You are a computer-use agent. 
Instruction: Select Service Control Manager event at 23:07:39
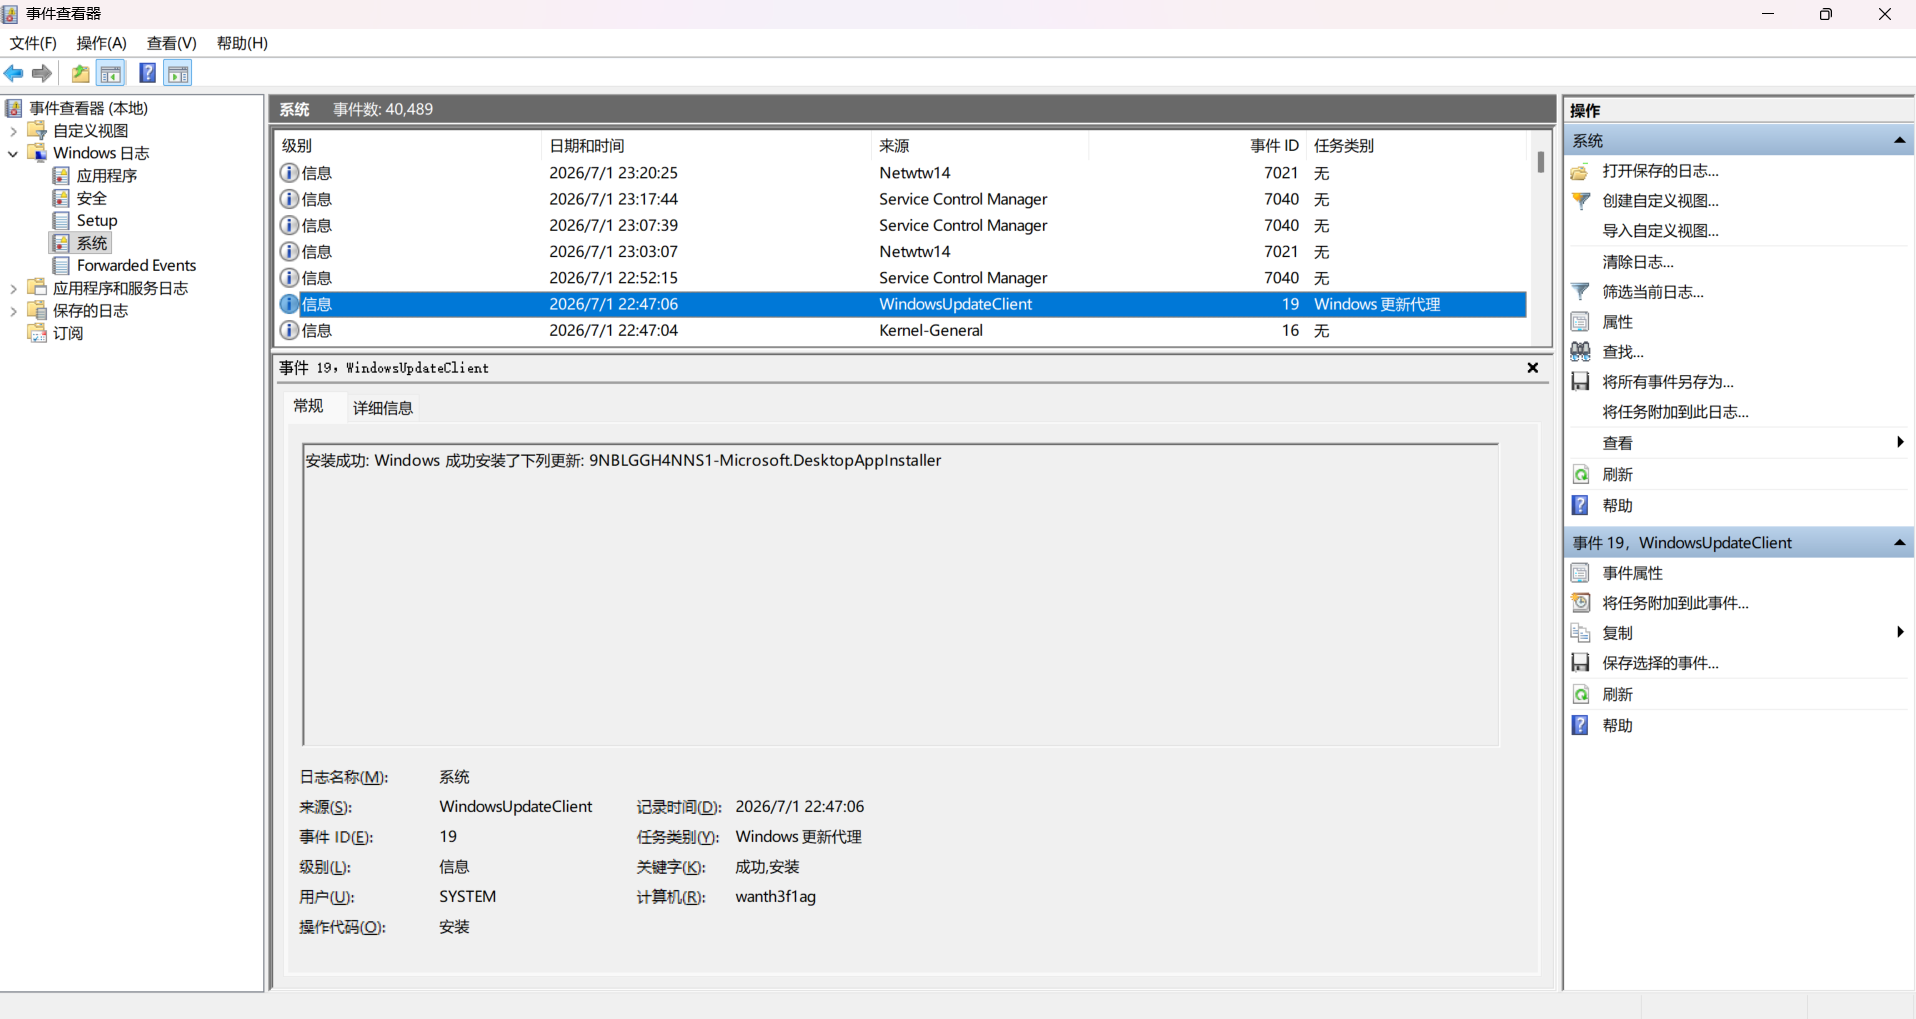click(902, 225)
